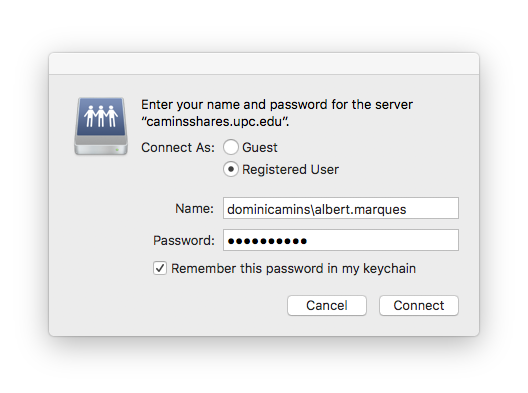The image size is (528, 393).
Task: Click the shared server volume icon
Action: pos(101,127)
